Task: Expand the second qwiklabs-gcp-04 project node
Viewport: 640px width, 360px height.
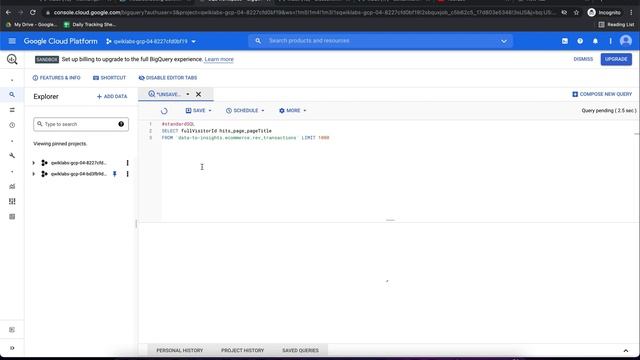Action: (x=33, y=174)
